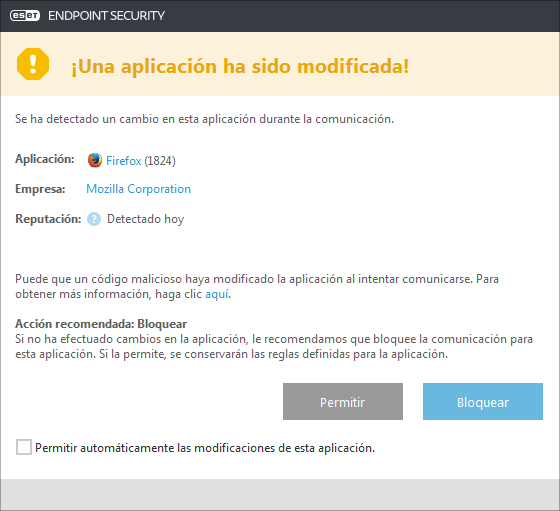The image size is (560, 511).
Task: Open the Firefox application link
Action: [x=124, y=161]
